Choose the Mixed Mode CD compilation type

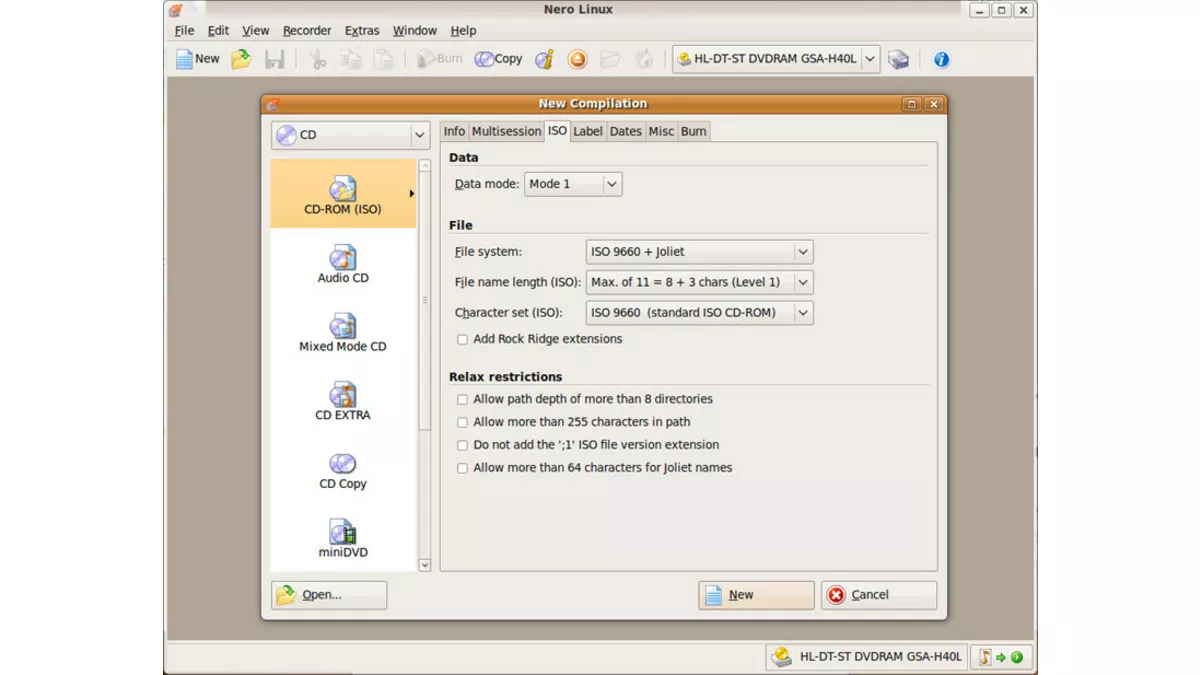pos(343,331)
